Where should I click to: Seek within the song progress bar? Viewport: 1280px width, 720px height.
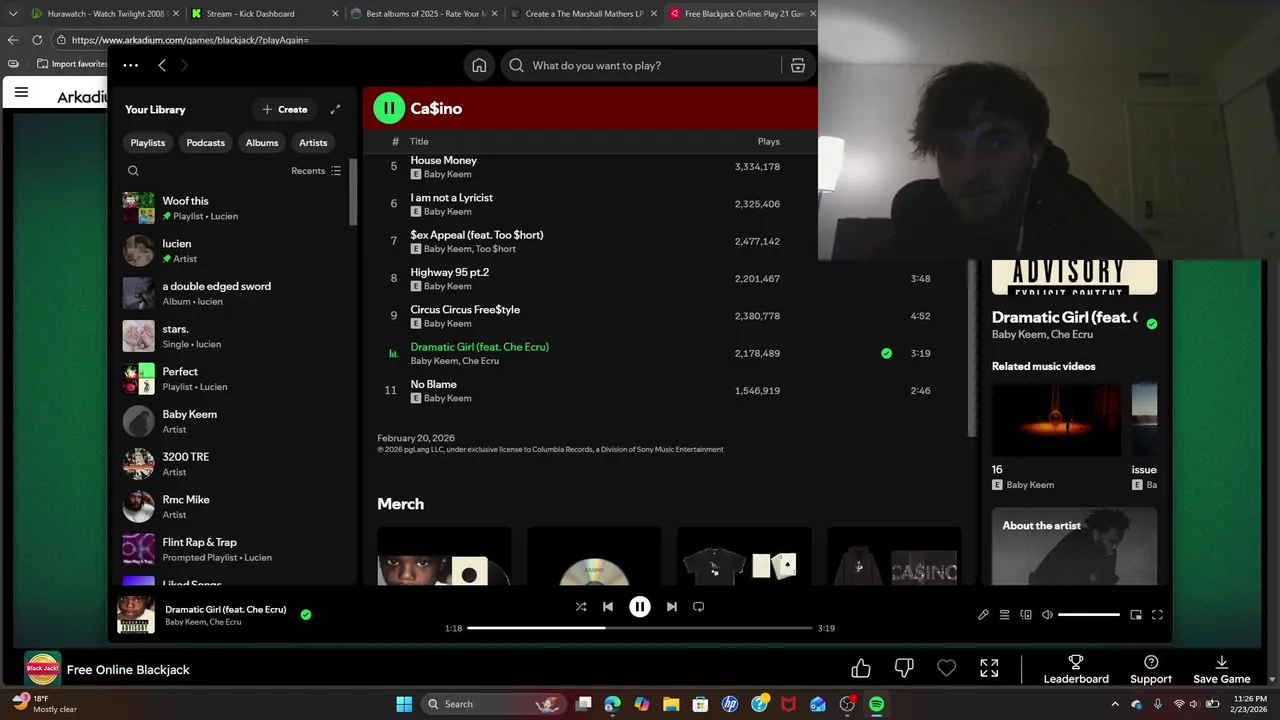[640, 628]
